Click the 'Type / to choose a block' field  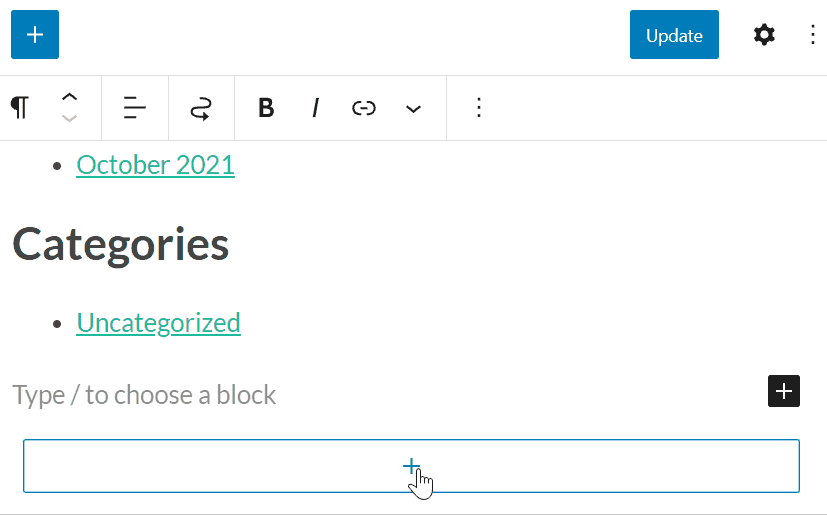144,395
